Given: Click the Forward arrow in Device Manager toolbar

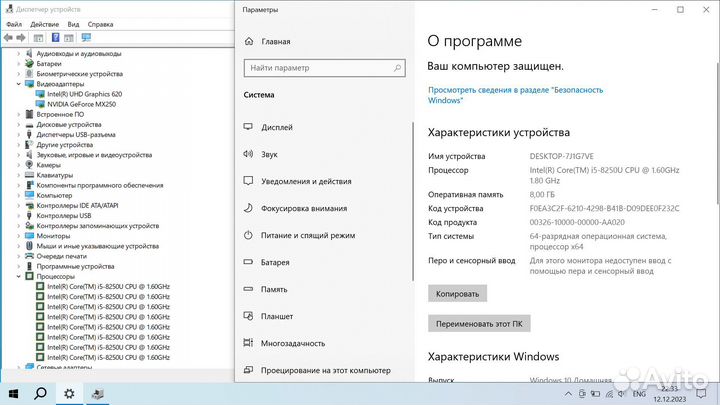Looking at the screenshot, I should 21,38.
